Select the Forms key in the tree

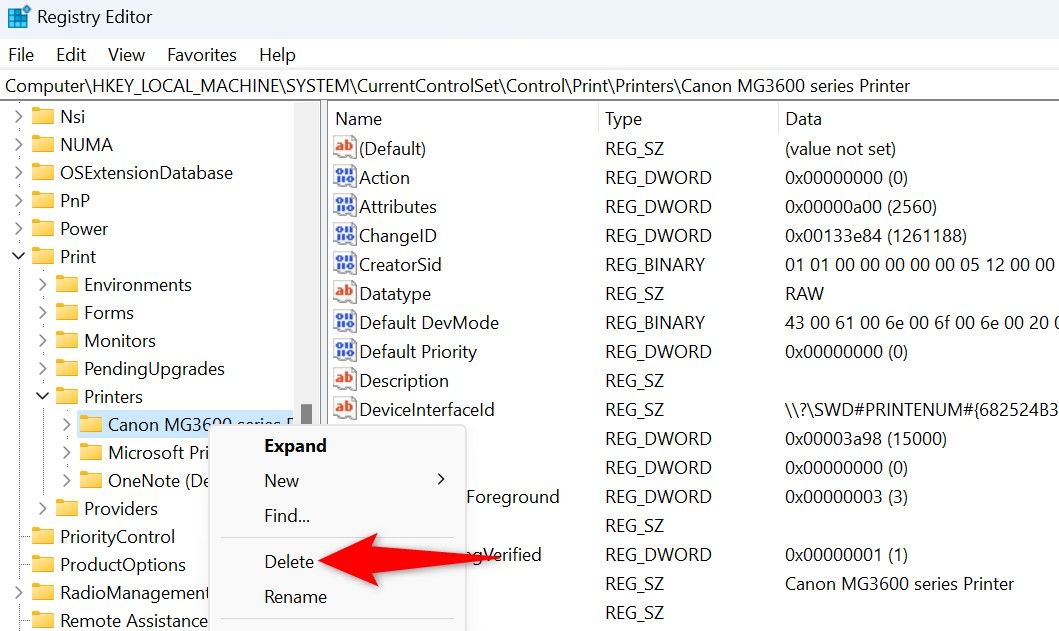click(109, 313)
